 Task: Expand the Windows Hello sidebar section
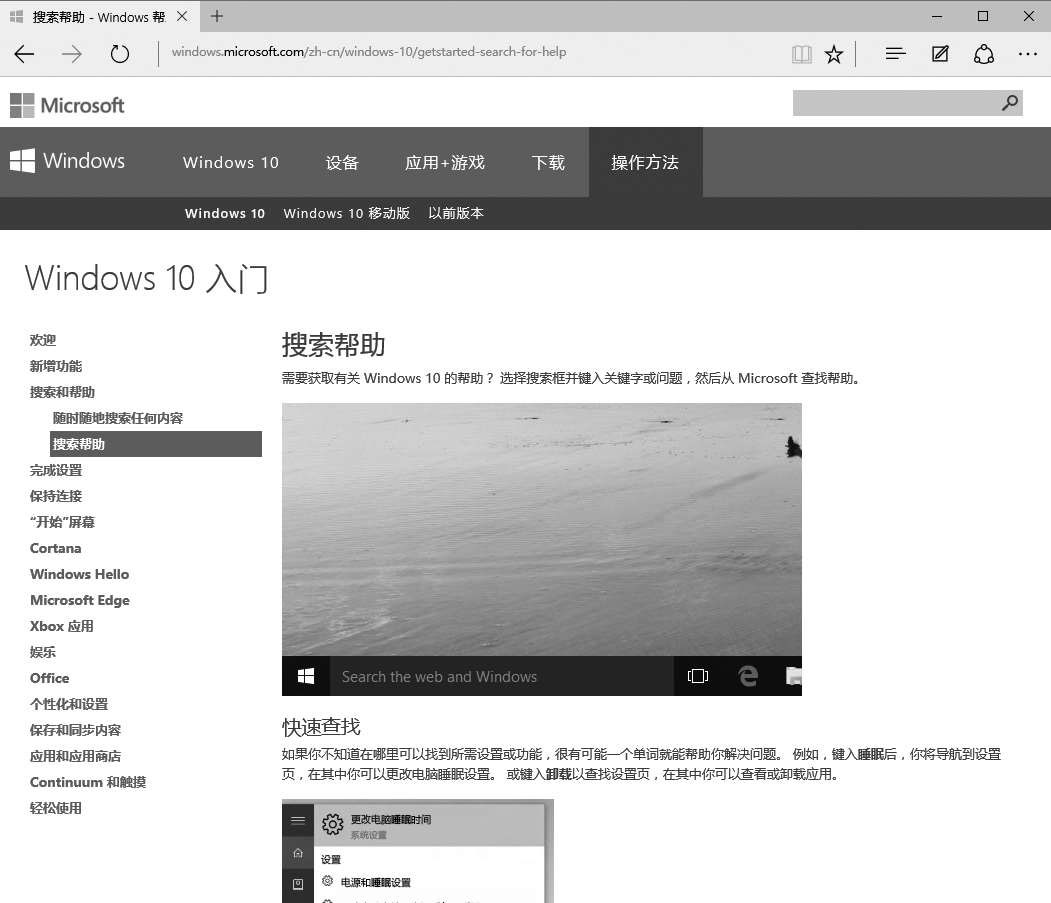point(79,574)
